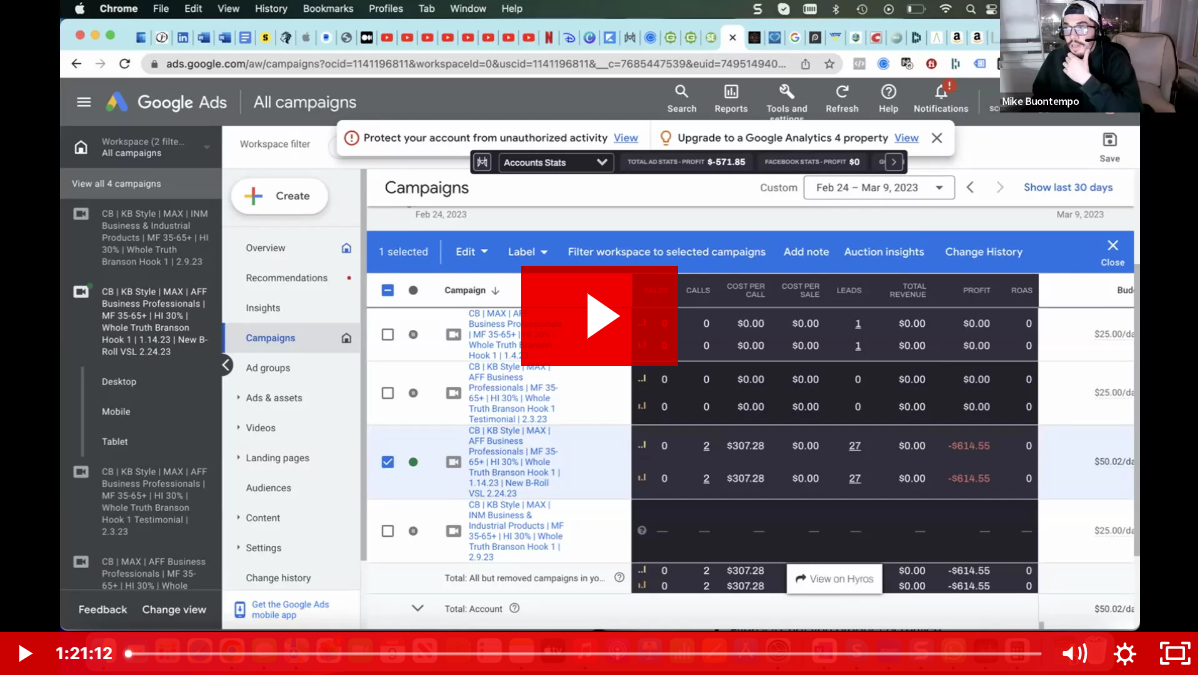Open the Help question mark icon
Image resolution: width=1198 pixels, height=675 pixels.
pos(888,92)
